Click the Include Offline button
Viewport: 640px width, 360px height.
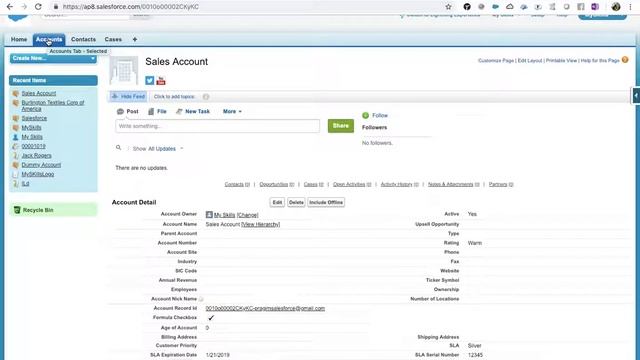coord(326,202)
